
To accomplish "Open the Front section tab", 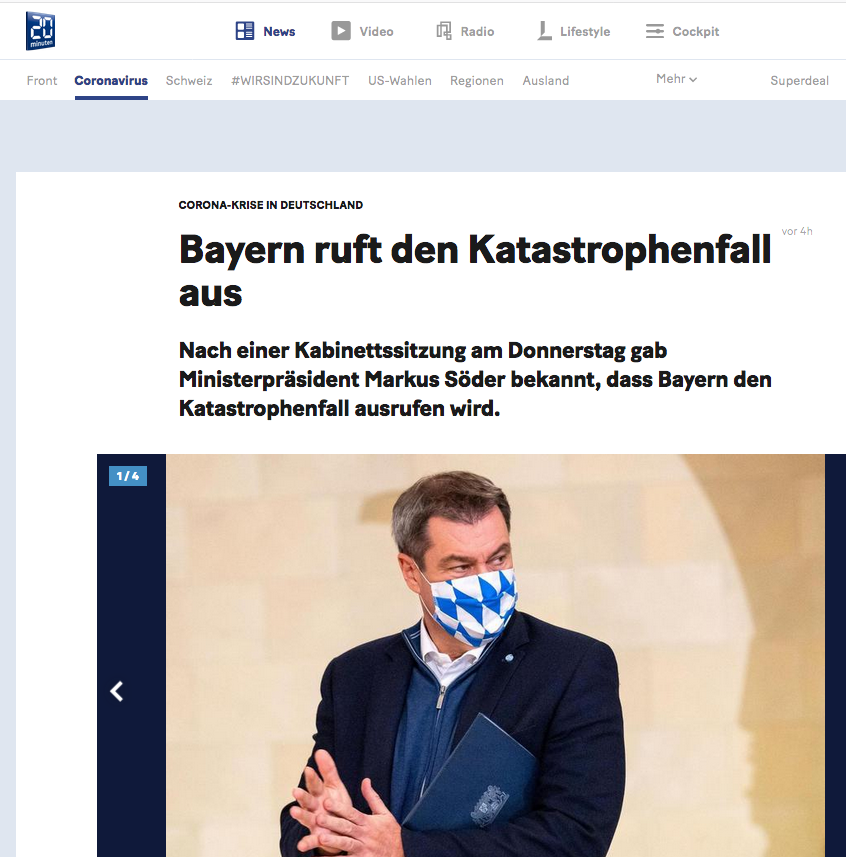I will (x=42, y=81).
